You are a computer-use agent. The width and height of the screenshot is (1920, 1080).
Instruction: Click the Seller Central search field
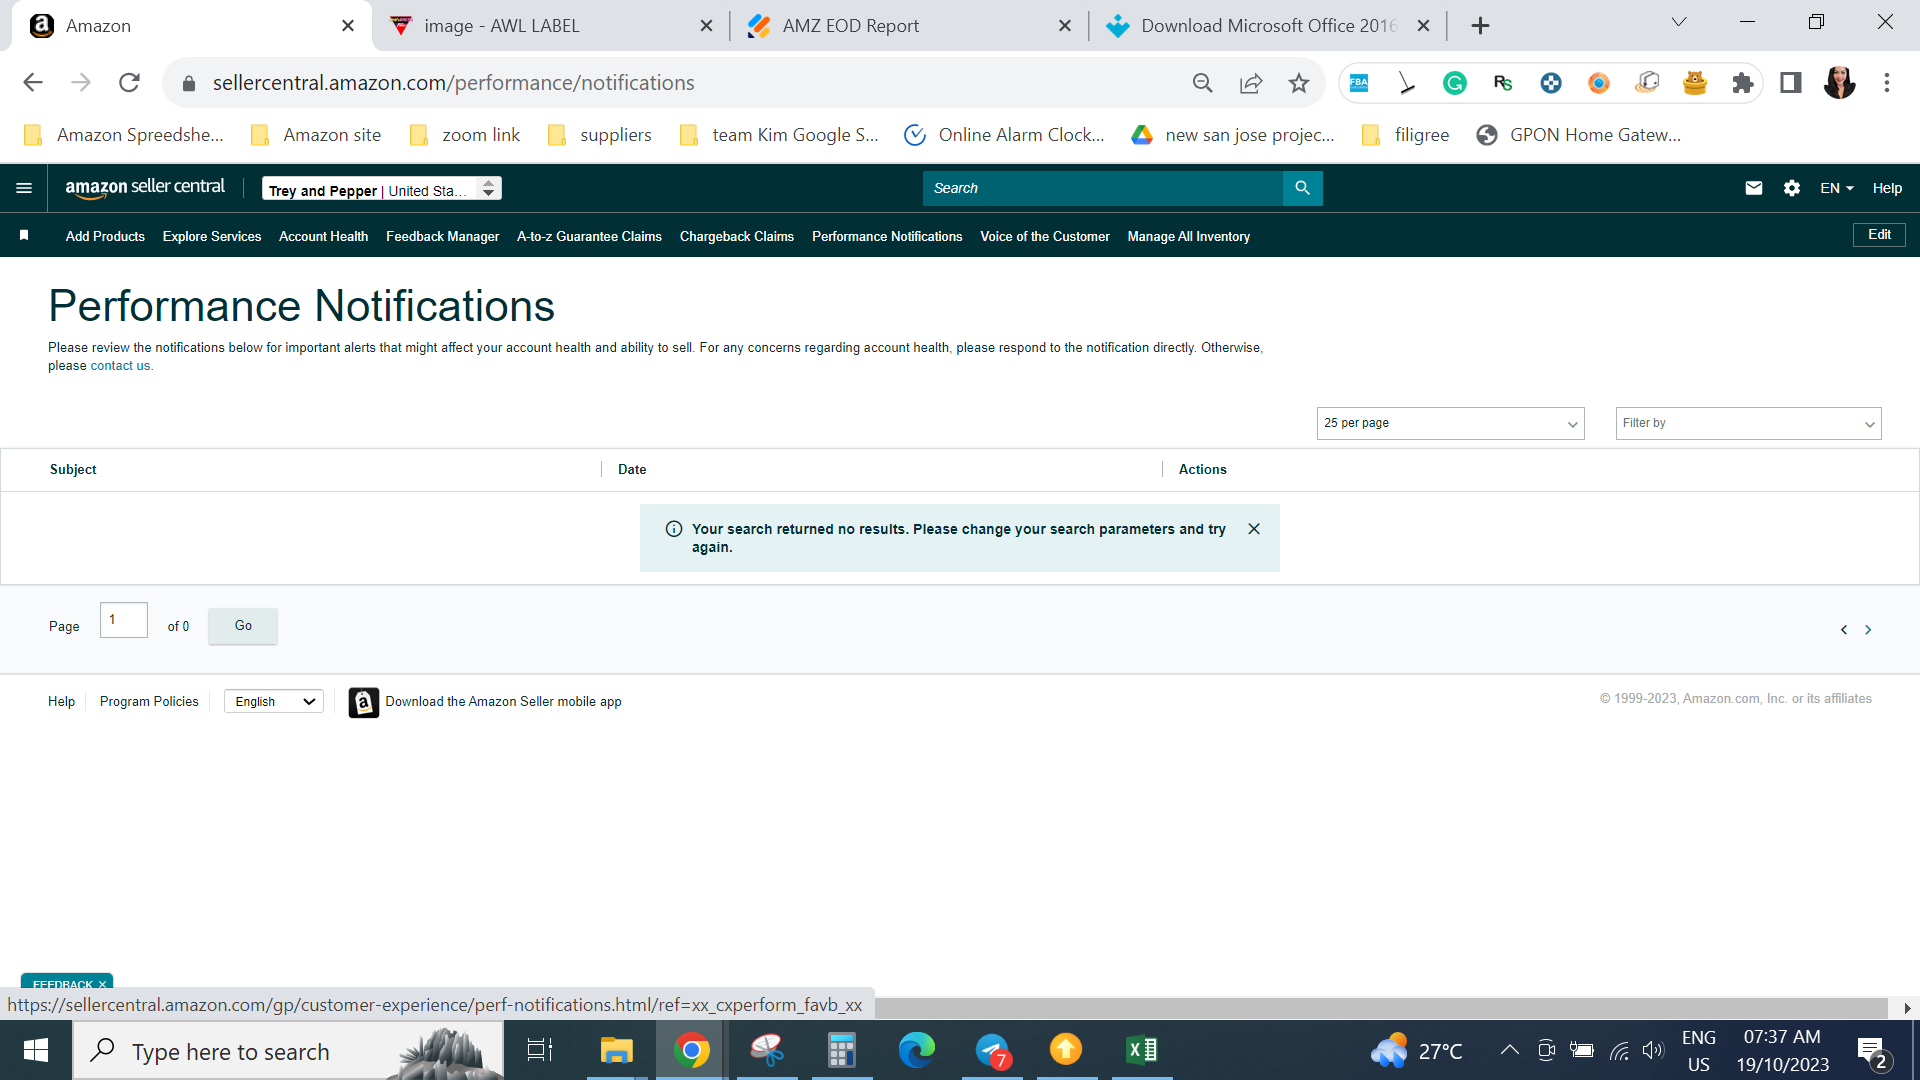(x=1102, y=188)
